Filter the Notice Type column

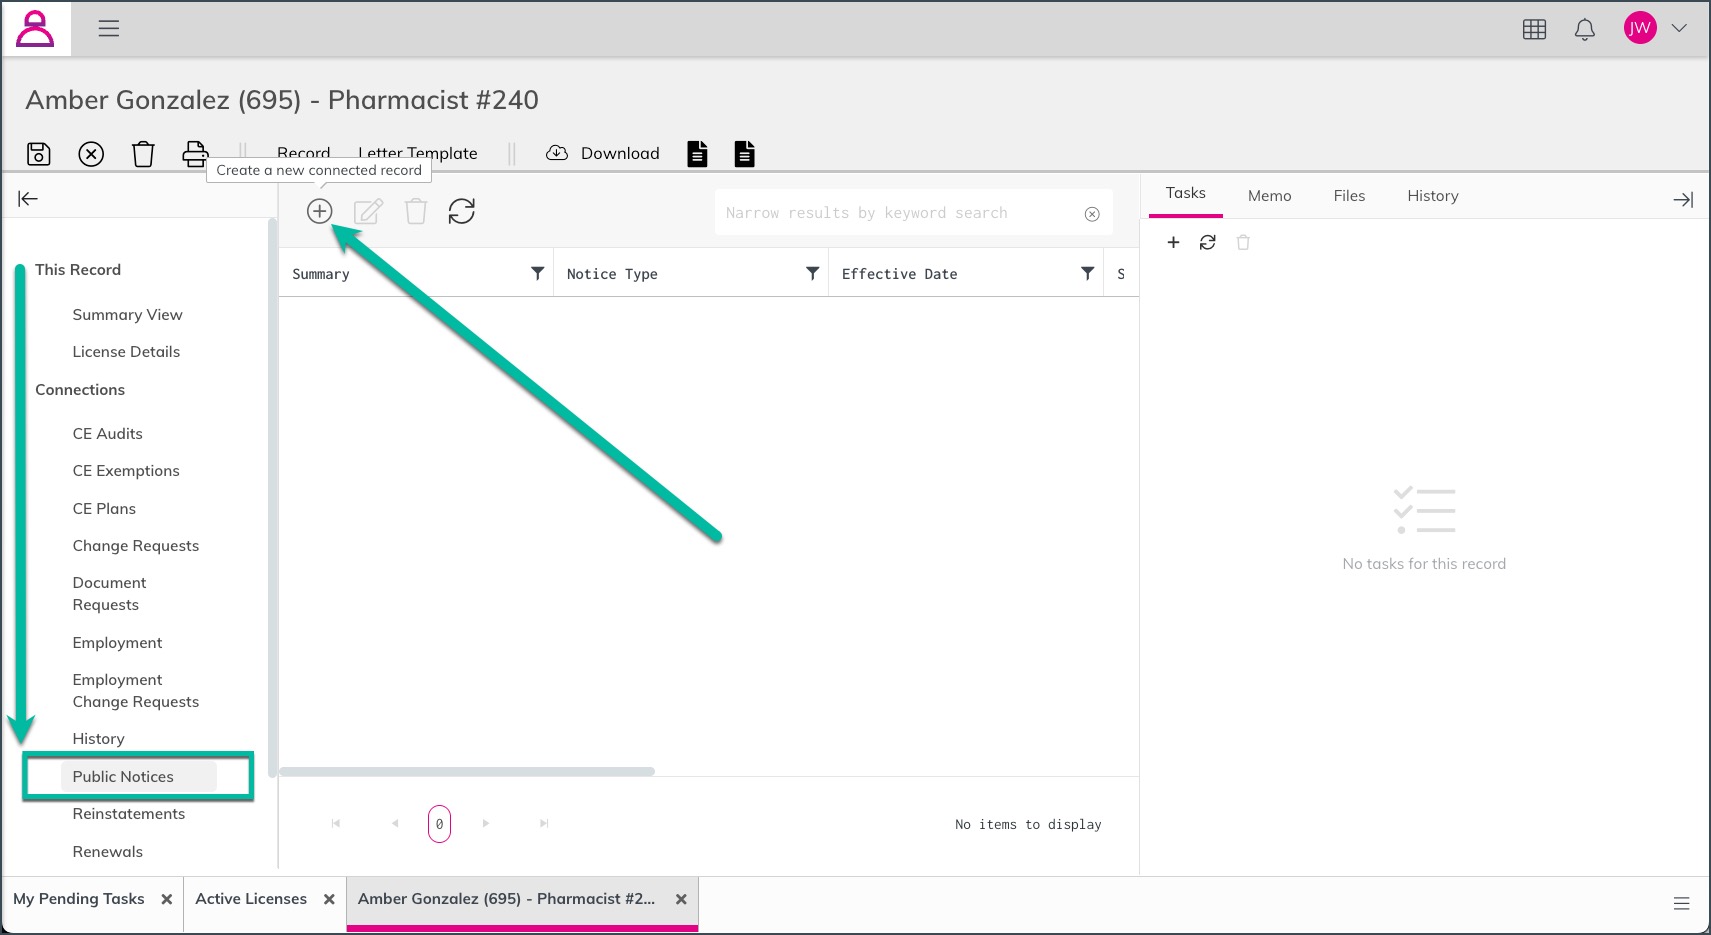coord(812,273)
